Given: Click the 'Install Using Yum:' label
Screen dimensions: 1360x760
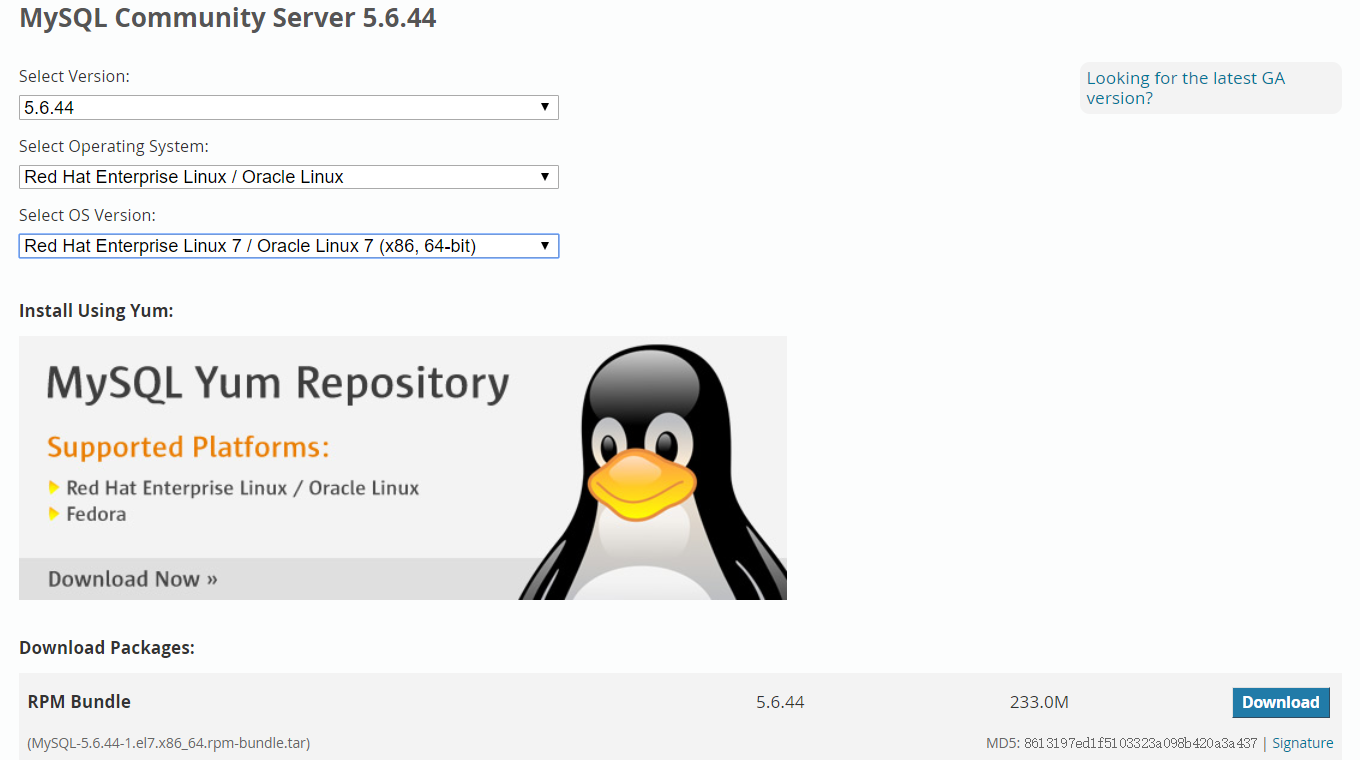Looking at the screenshot, I should point(96,311).
